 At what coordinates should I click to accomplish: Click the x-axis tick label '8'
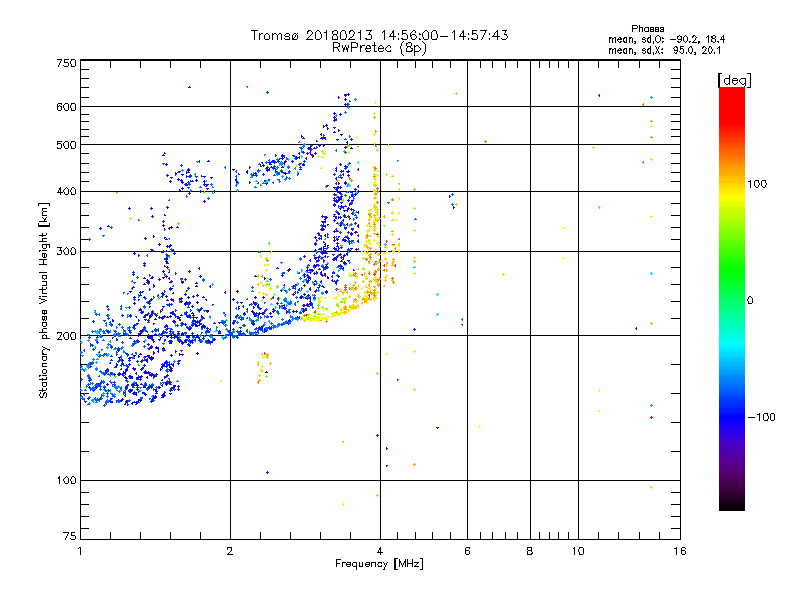click(x=530, y=551)
